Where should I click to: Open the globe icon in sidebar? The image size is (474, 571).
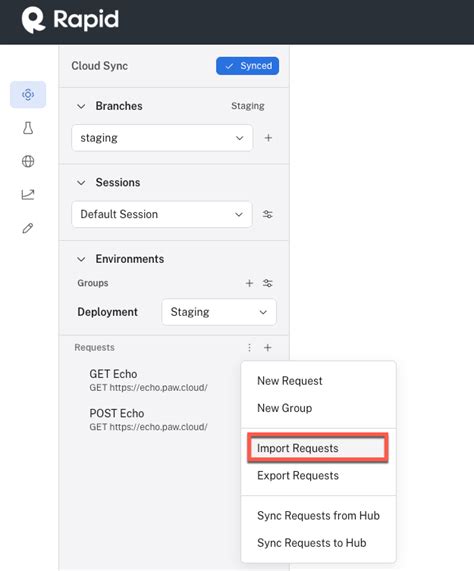28,161
